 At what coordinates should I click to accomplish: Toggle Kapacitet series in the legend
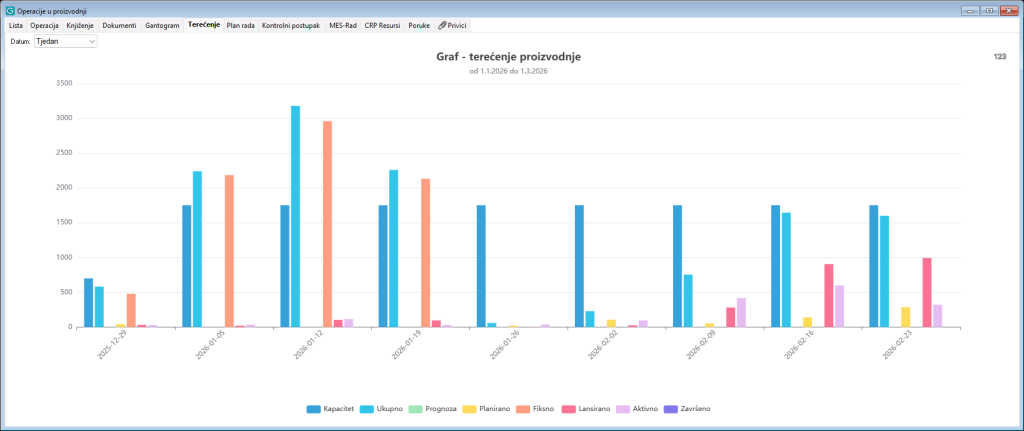[330, 409]
